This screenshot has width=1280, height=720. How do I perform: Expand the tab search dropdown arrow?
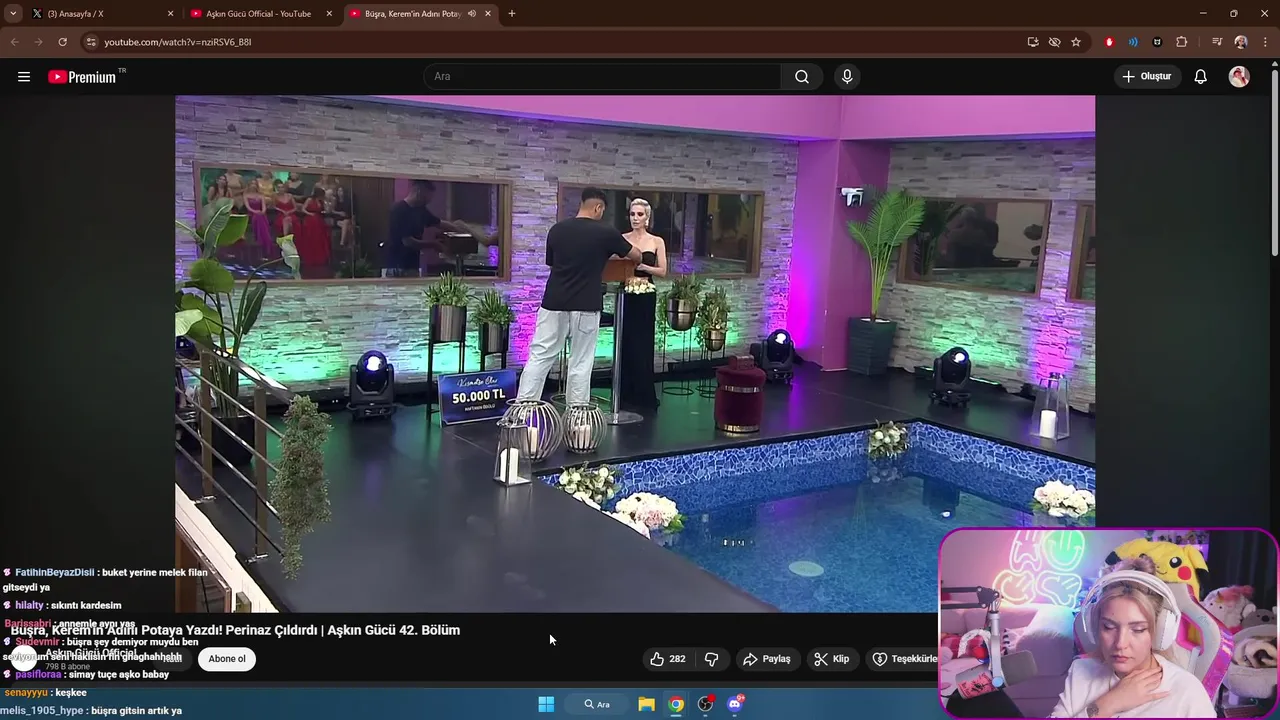click(13, 14)
